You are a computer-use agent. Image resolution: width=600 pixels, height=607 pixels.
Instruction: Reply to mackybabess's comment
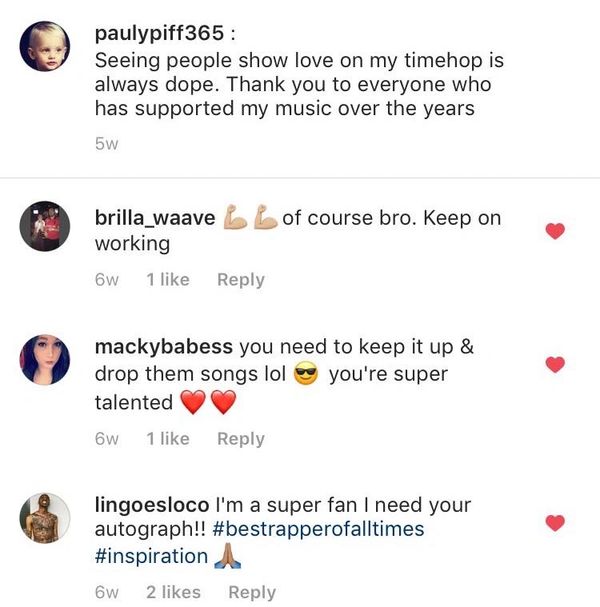[240, 438]
